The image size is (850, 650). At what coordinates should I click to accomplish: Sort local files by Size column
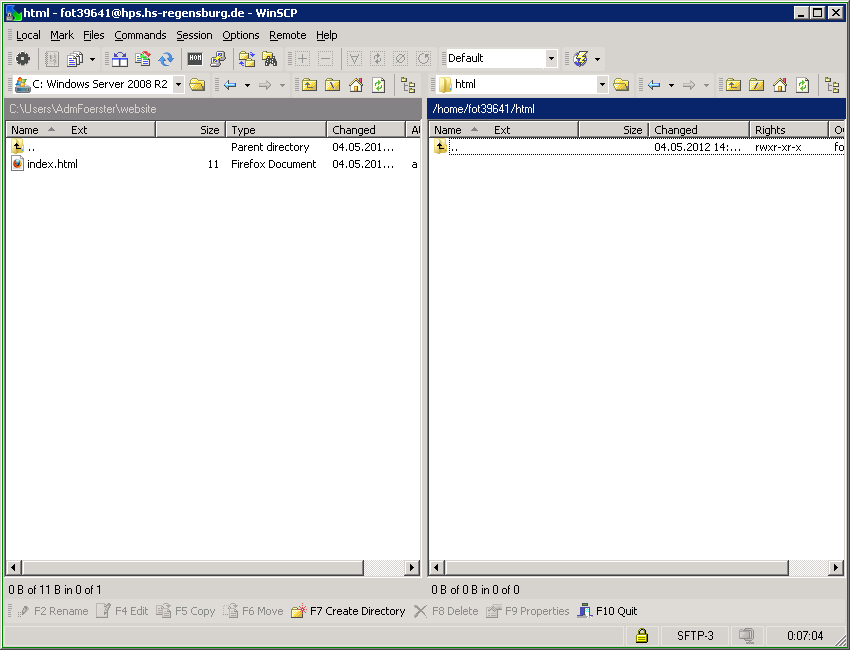click(191, 130)
